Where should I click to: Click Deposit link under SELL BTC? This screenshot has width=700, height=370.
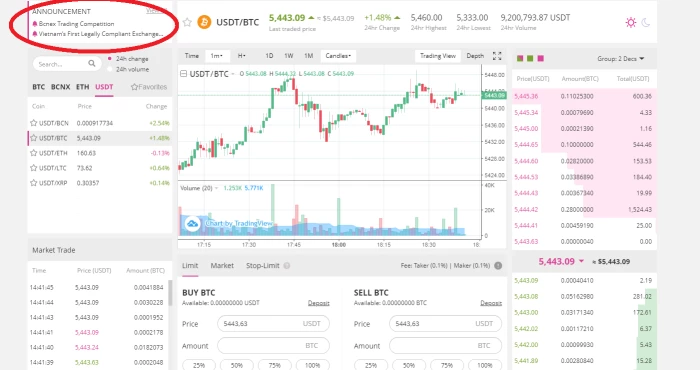pos(491,303)
